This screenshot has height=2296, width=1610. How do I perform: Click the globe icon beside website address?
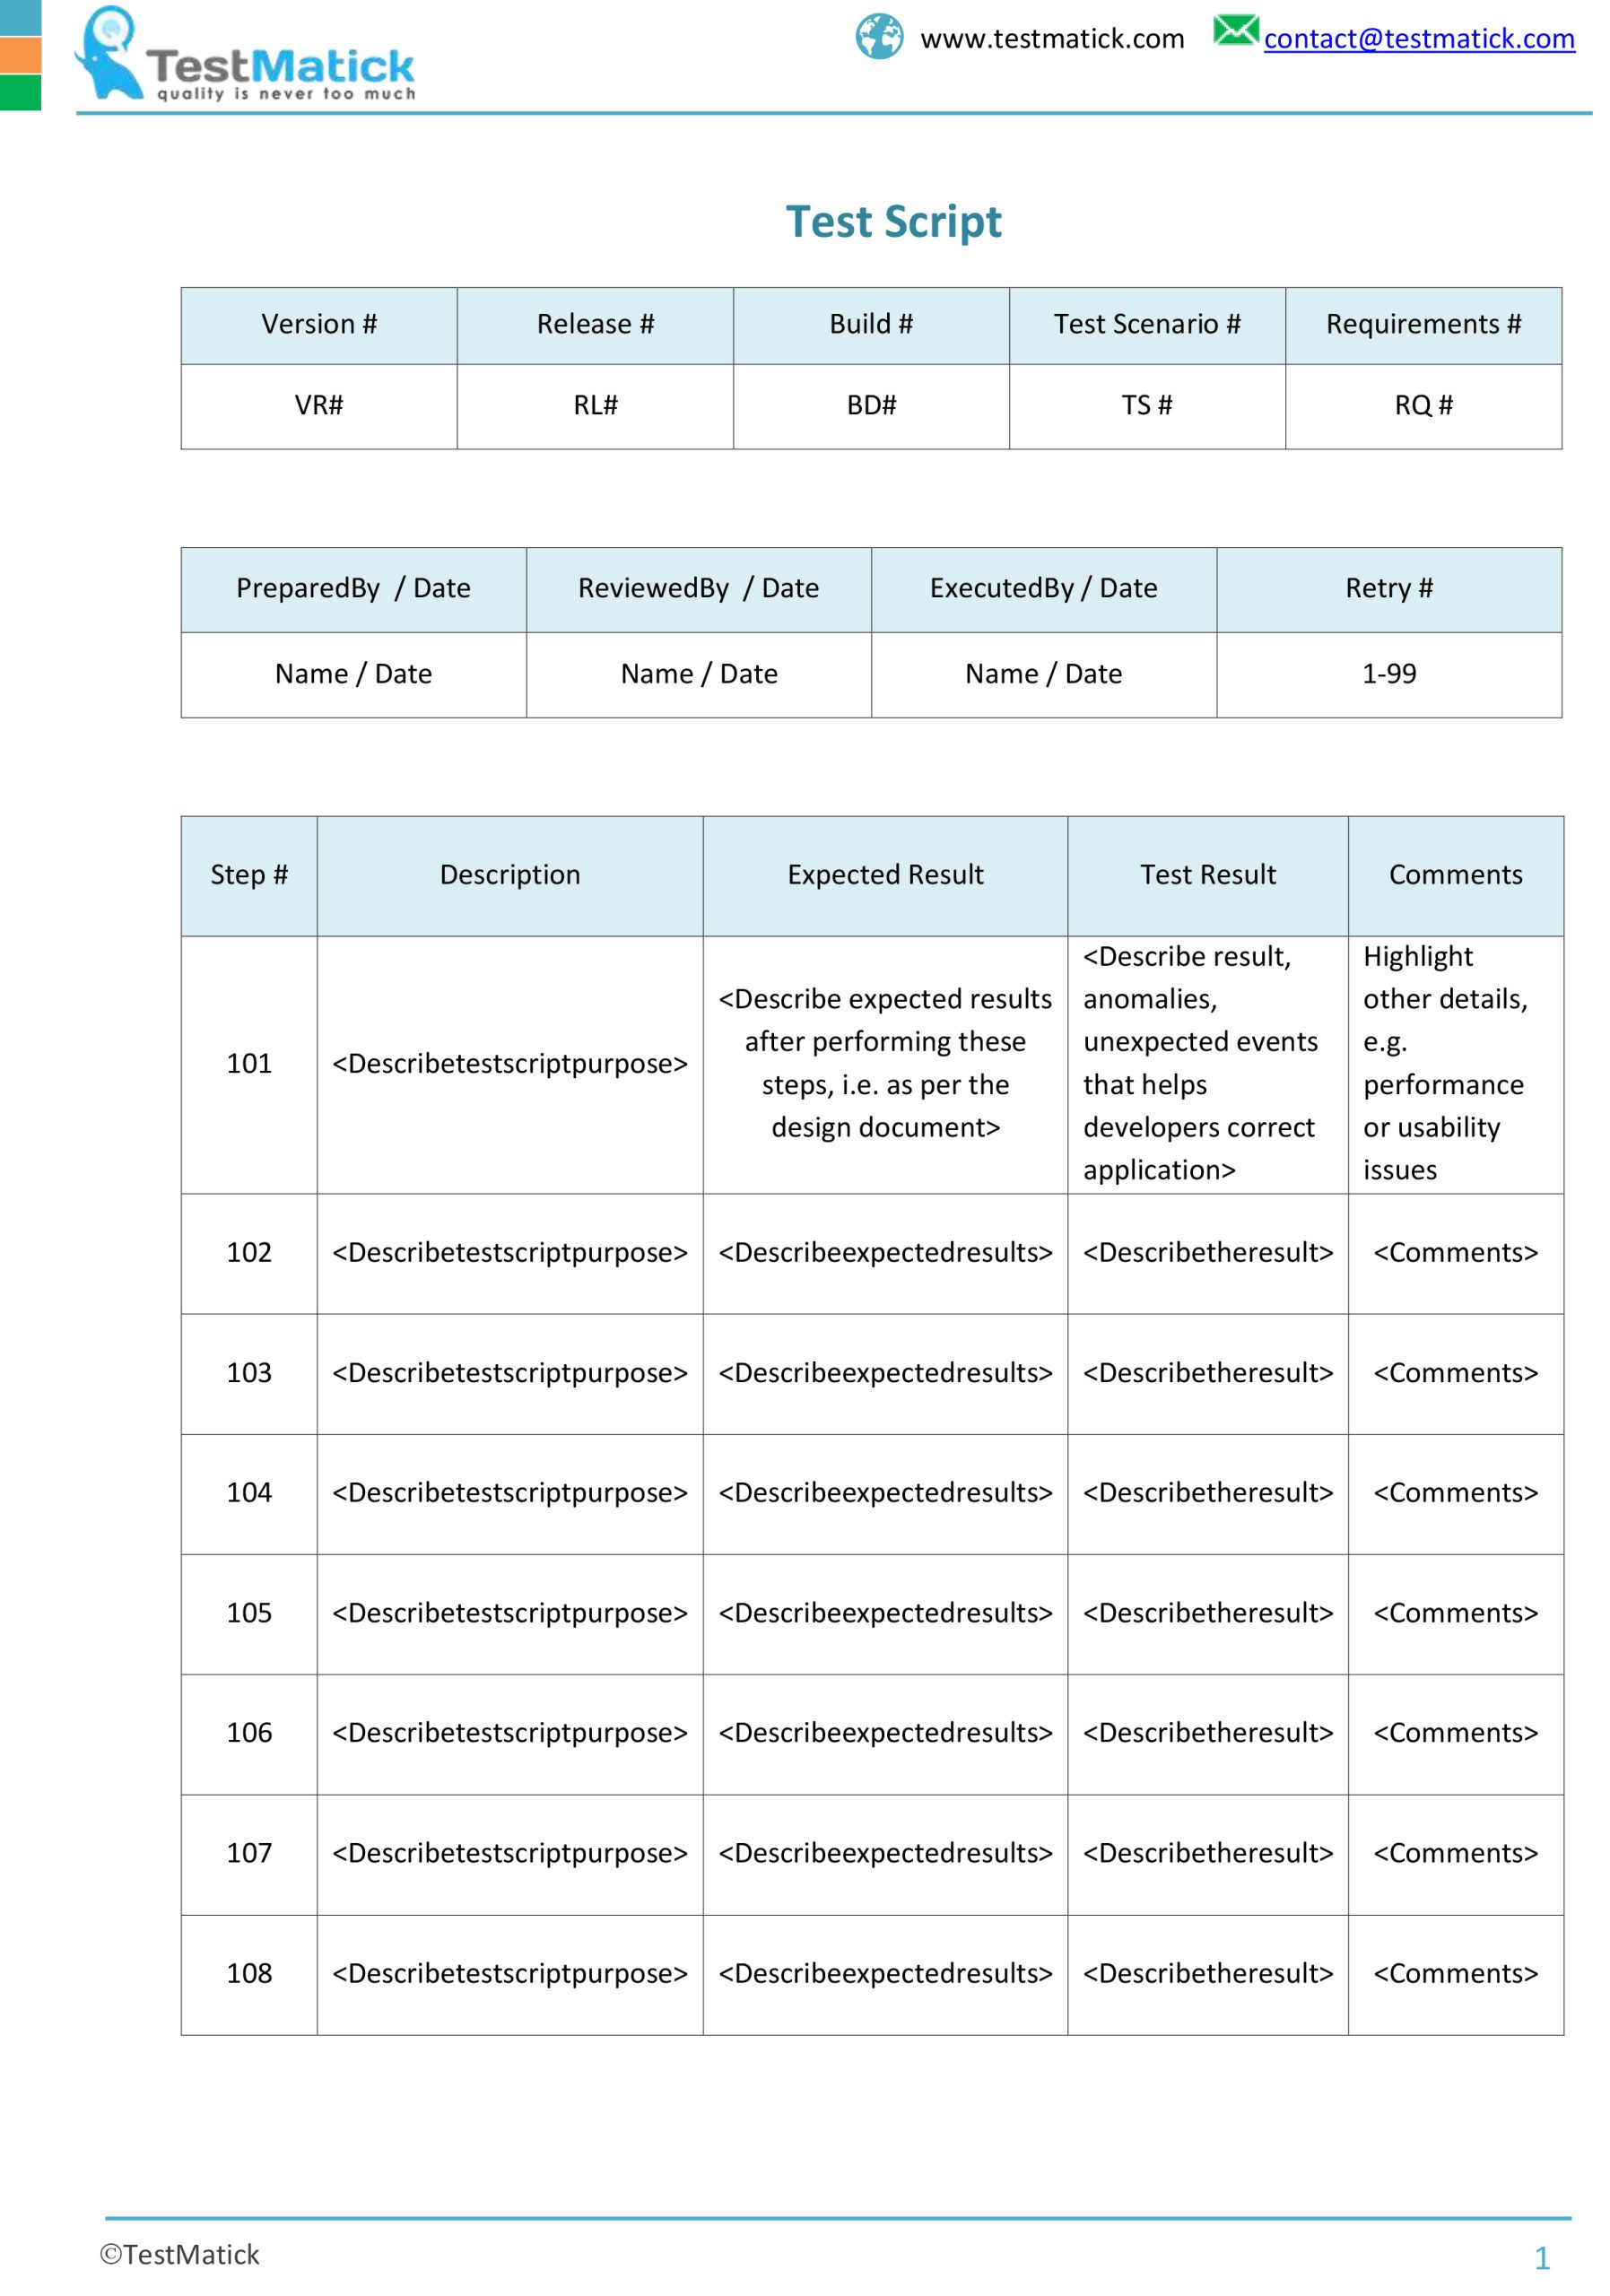click(x=879, y=37)
